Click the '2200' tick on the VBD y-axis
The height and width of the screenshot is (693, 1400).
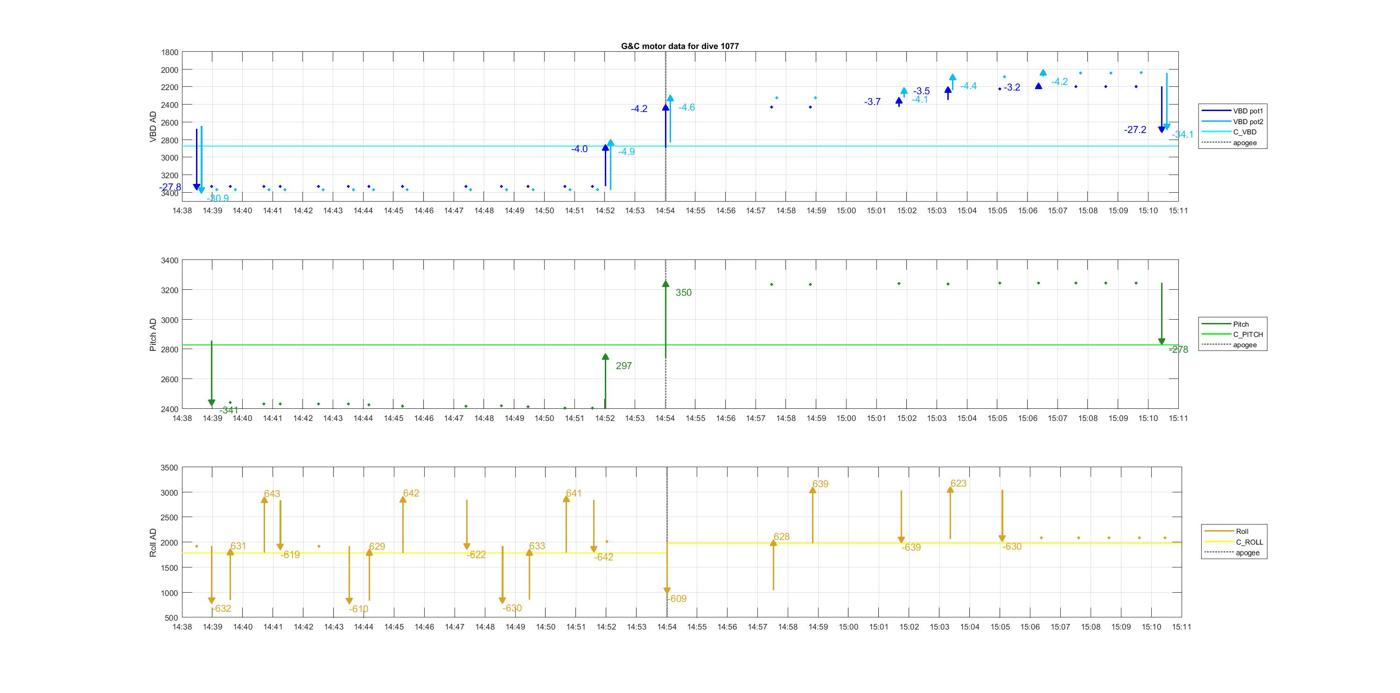170,87
